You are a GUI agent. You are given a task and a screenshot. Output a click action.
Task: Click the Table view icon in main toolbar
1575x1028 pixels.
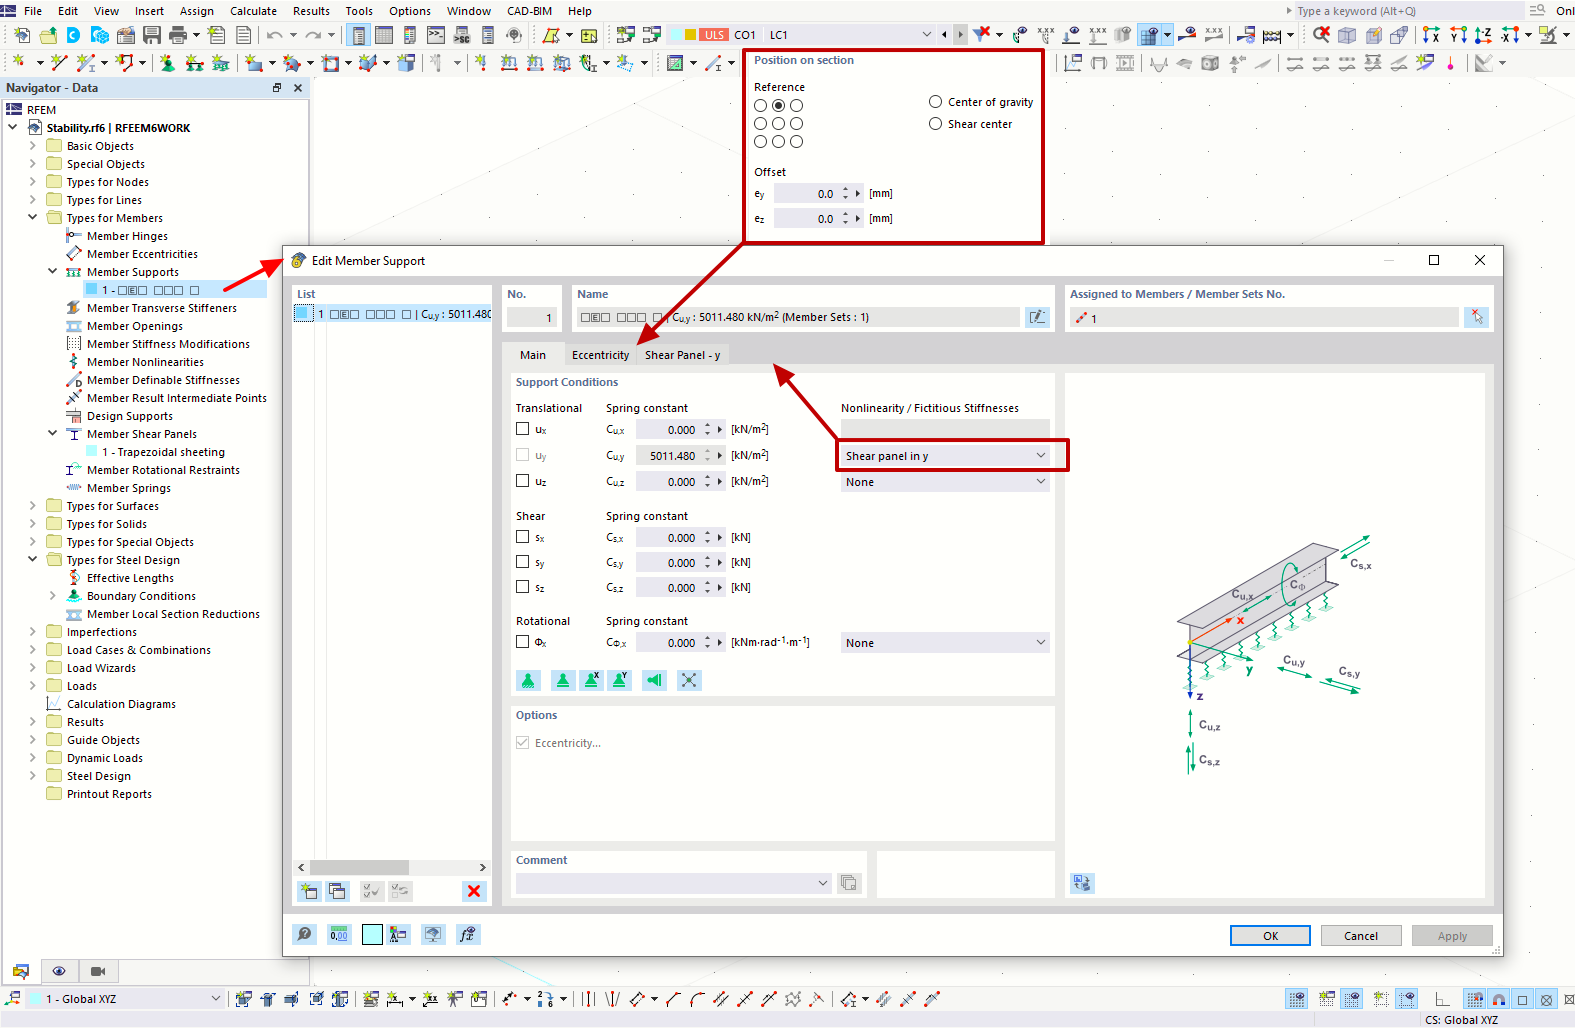(x=384, y=35)
